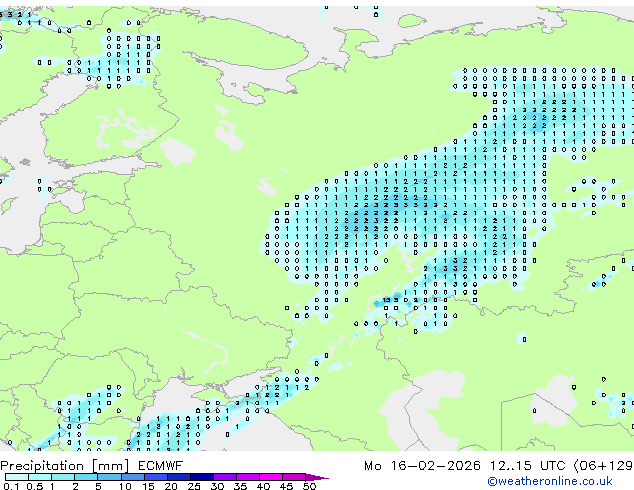Click the 'Mo 16-02-2026' date label
Image resolution: width=634 pixels, height=490 pixels.
click(x=422, y=466)
